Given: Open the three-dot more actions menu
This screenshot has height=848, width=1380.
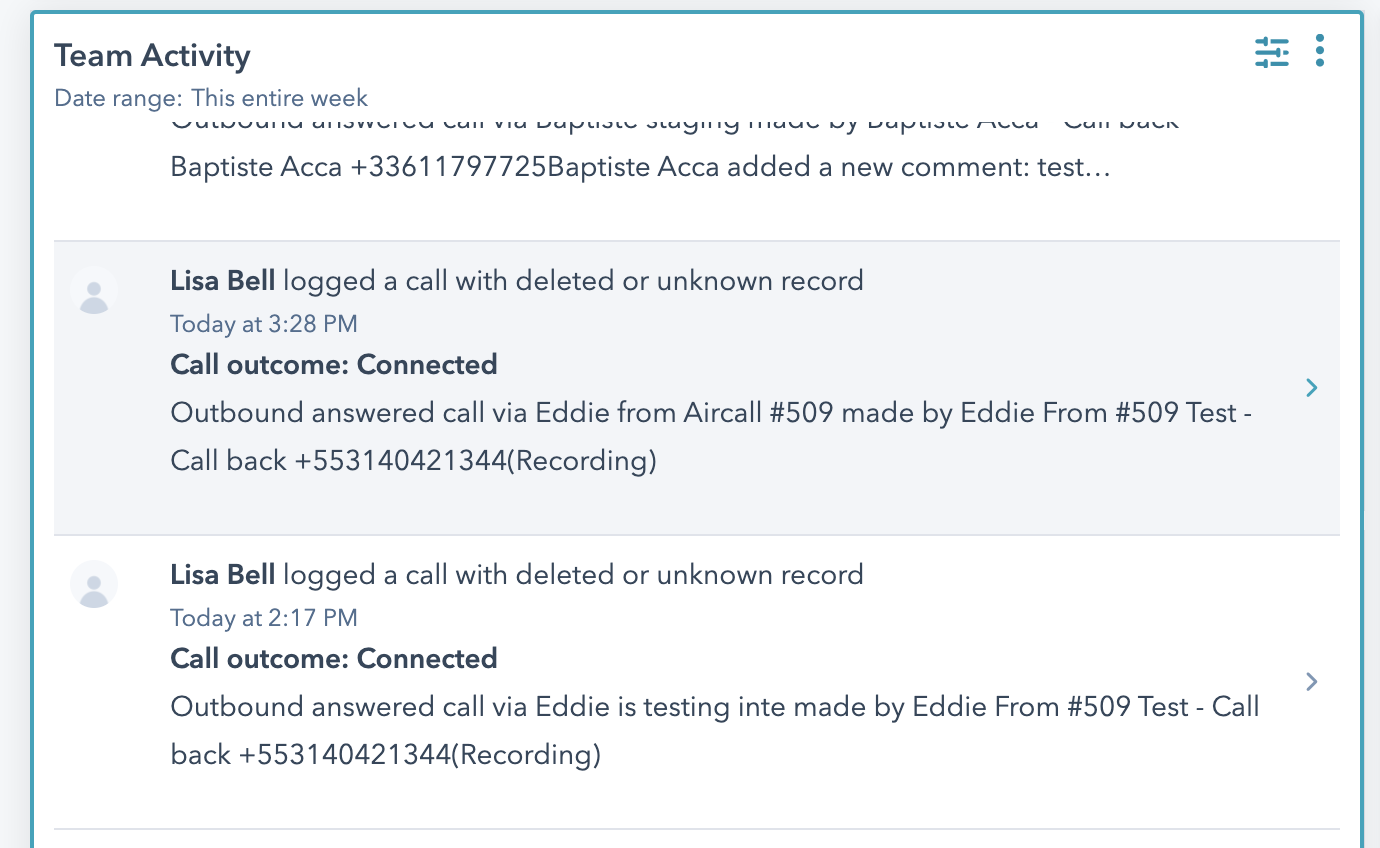Looking at the screenshot, I should click(x=1320, y=51).
